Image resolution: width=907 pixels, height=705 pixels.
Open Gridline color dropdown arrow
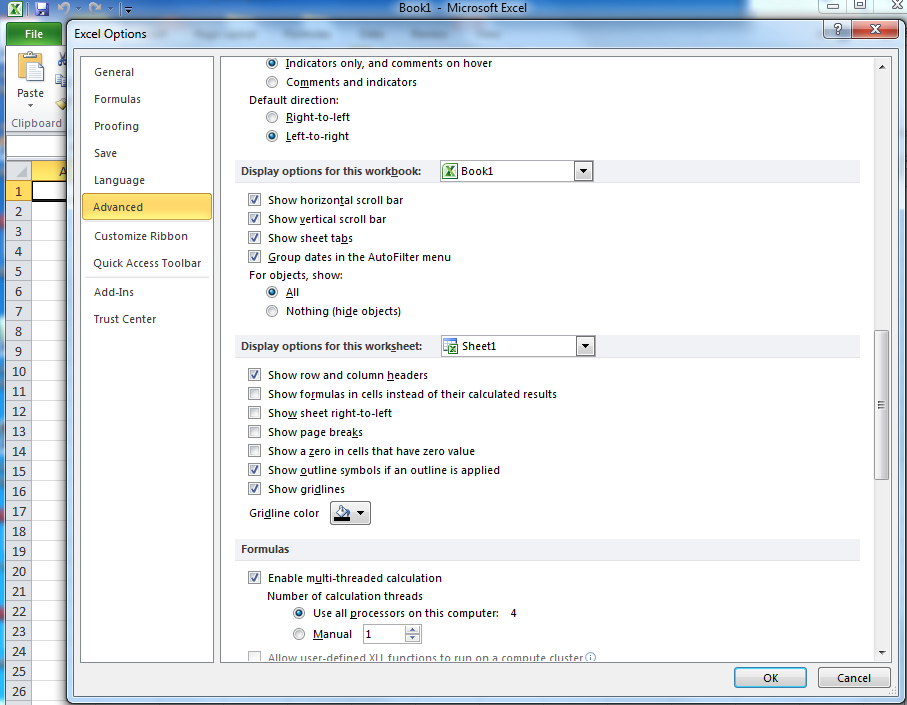[360, 513]
